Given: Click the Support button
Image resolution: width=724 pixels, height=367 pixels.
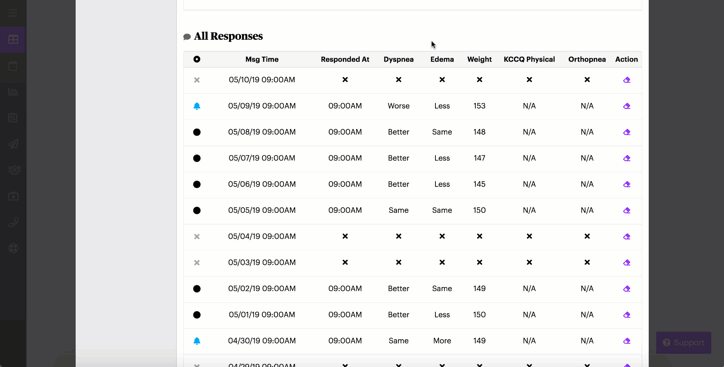Looking at the screenshot, I should (683, 343).
